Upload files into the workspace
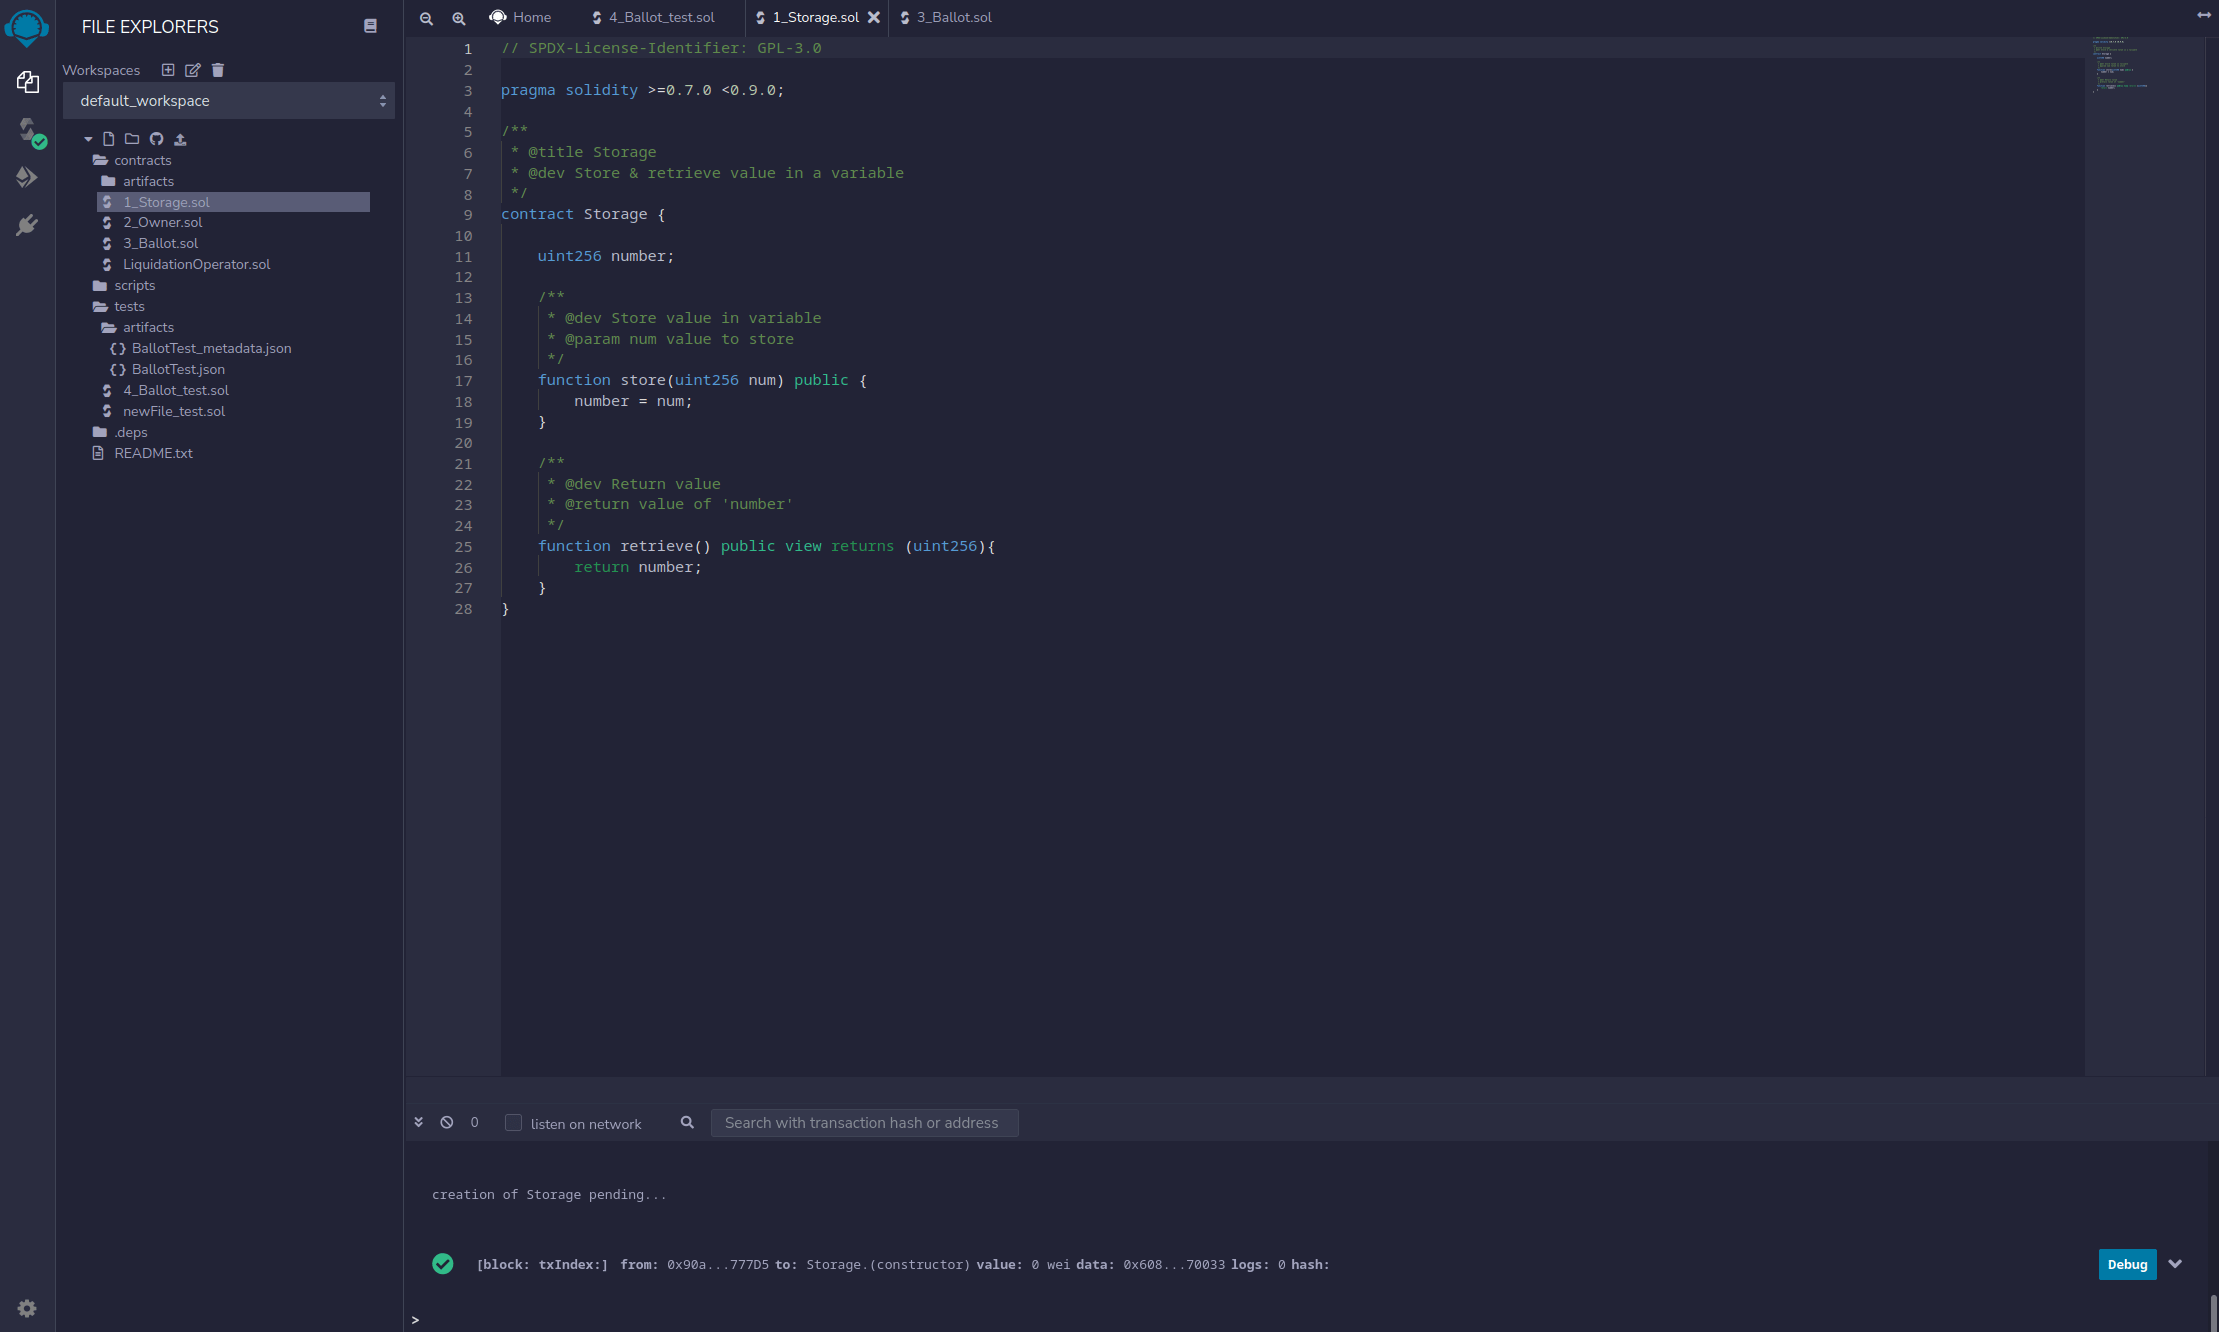The height and width of the screenshot is (1332, 2219). pyautogui.click(x=181, y=139)
